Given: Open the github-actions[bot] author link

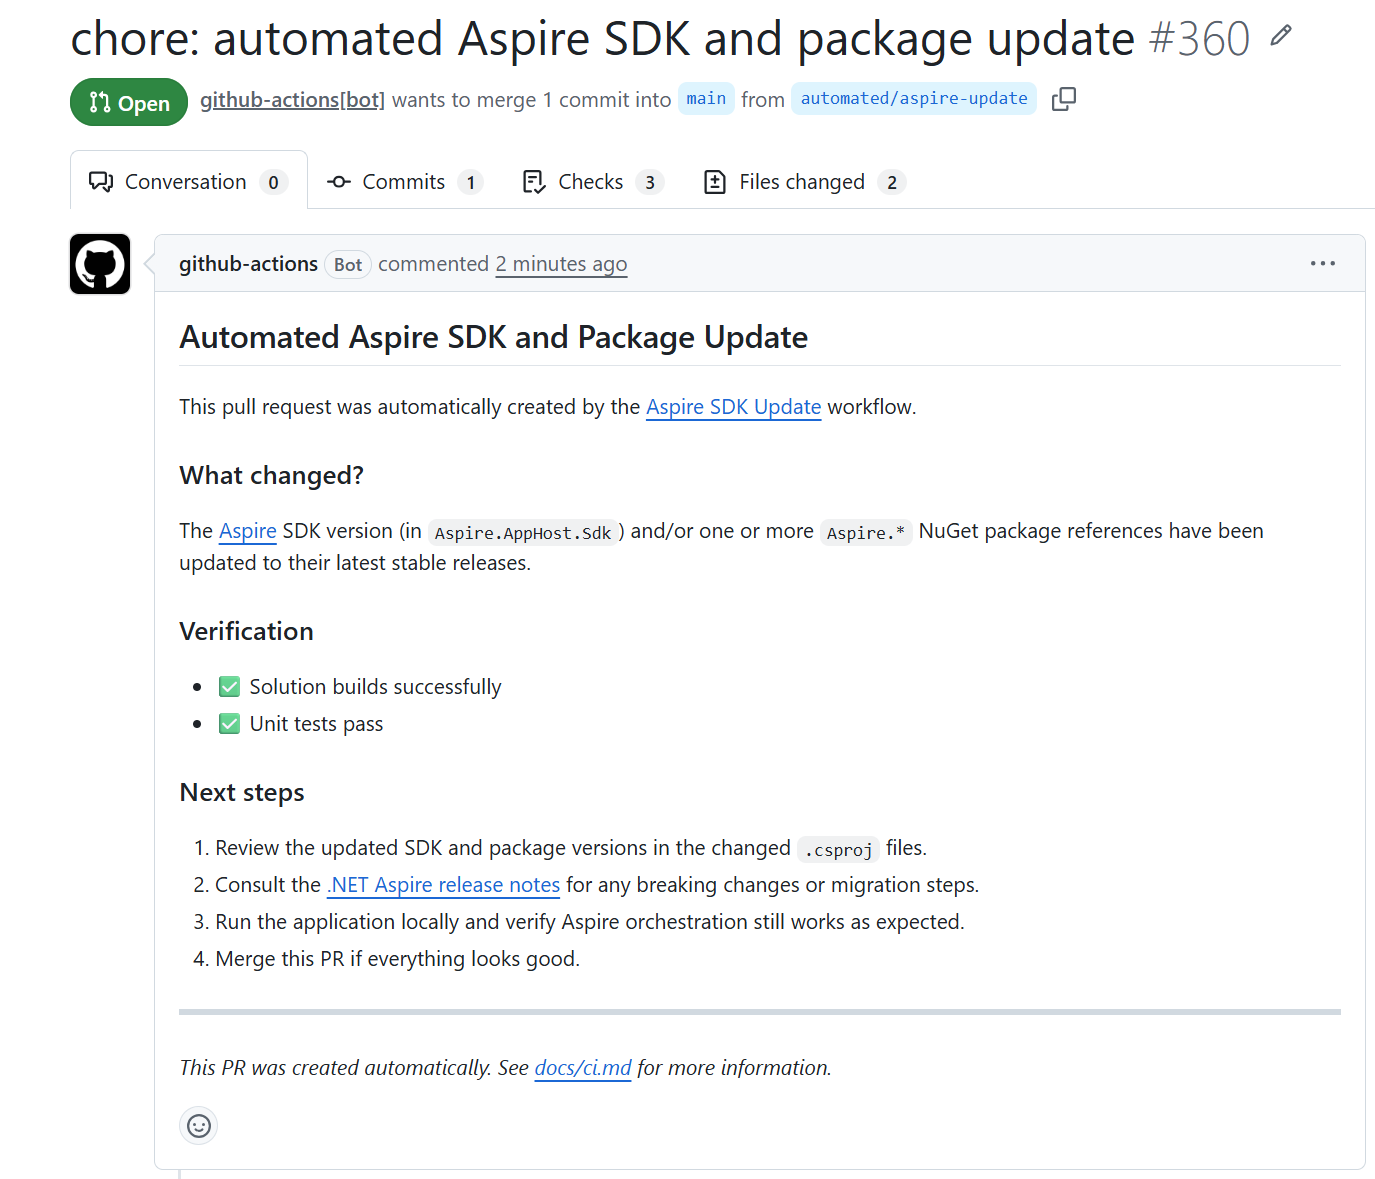Looking at the screenshot, I should pyautogui.click(x=292, y=100).
